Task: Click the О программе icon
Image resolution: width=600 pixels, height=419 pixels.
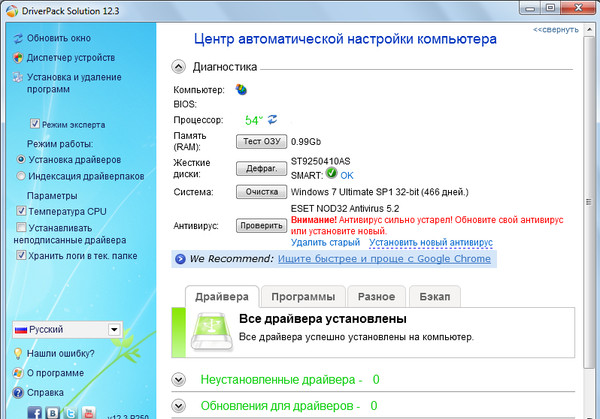Action: coord(18,373)
